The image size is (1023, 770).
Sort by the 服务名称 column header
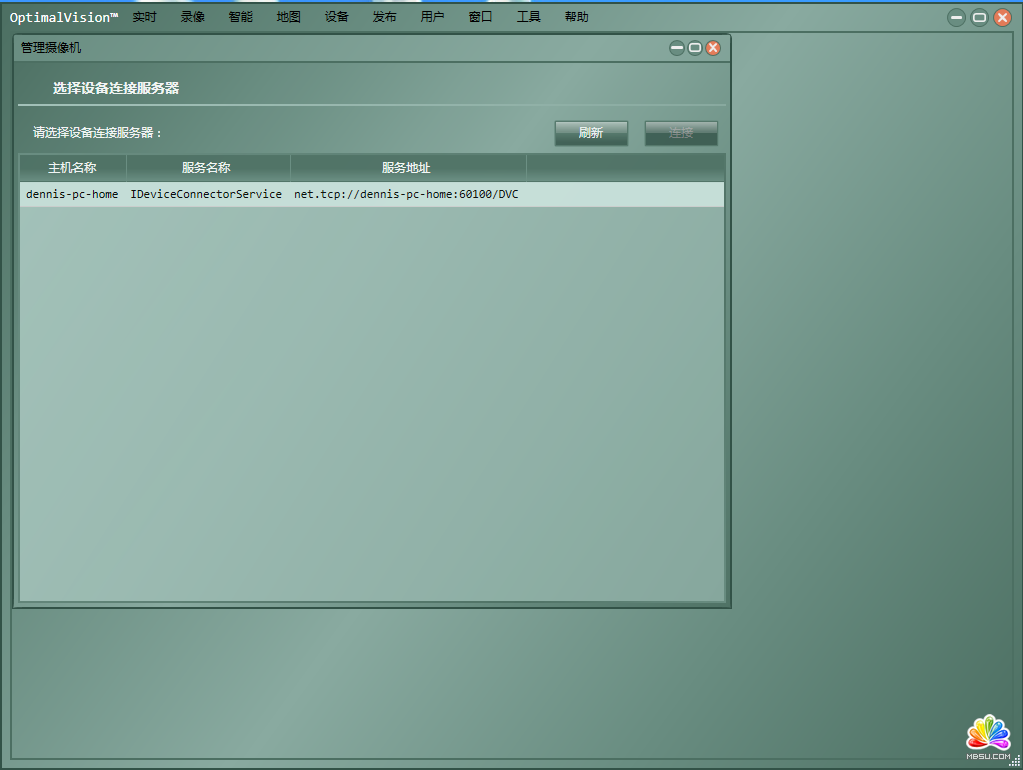coord(207,168)
